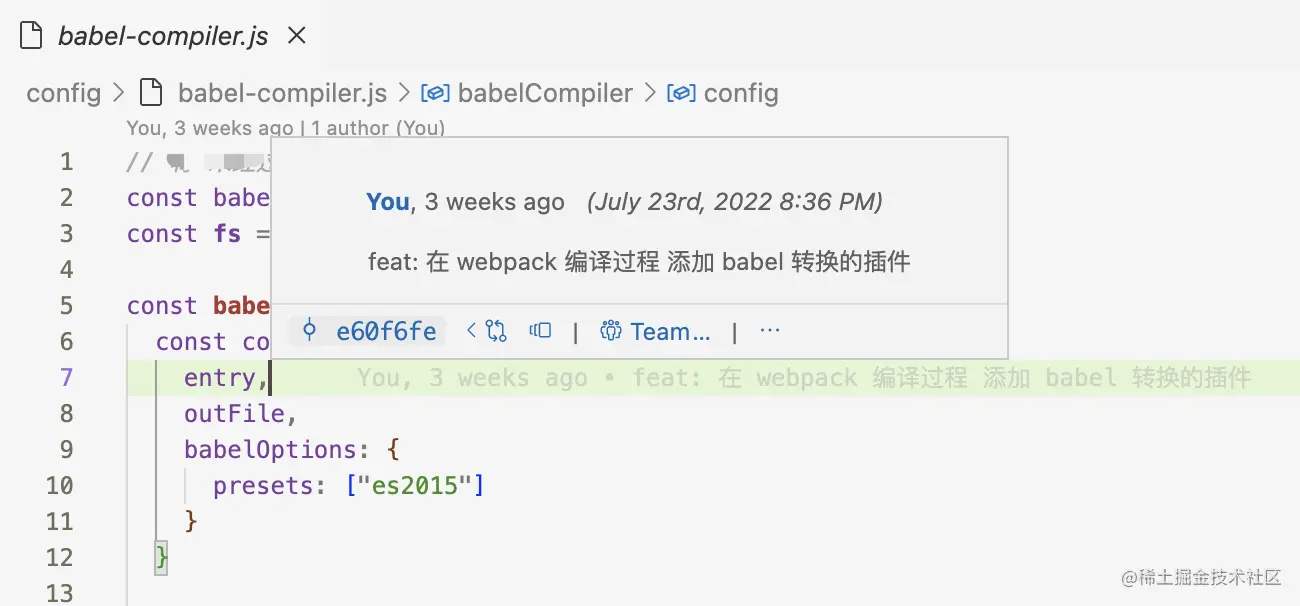Show more actions ellipsis in hover
The height and width of the screenshot is (606, 1300).
pyautogui.click(x=770, y=331)
